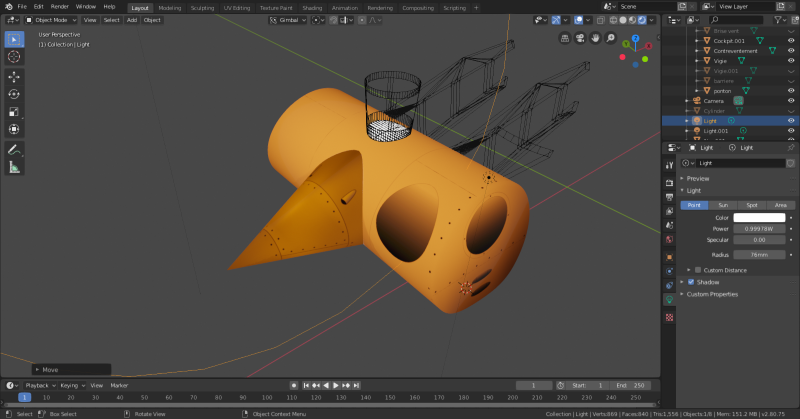
Task: Open the Render menu
Action: (61, 7)
